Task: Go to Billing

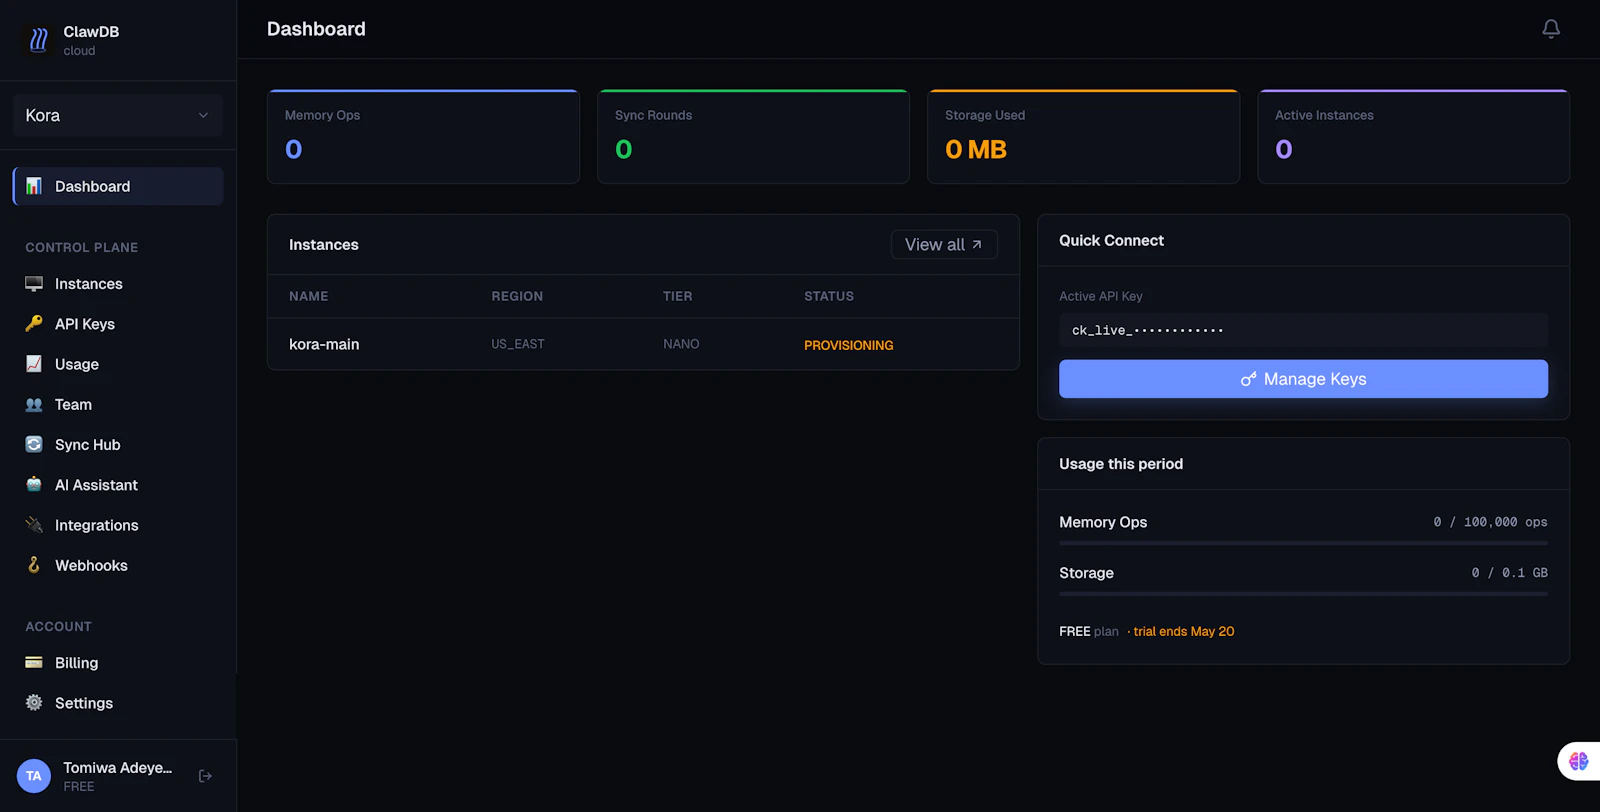Action: (118, 662)
